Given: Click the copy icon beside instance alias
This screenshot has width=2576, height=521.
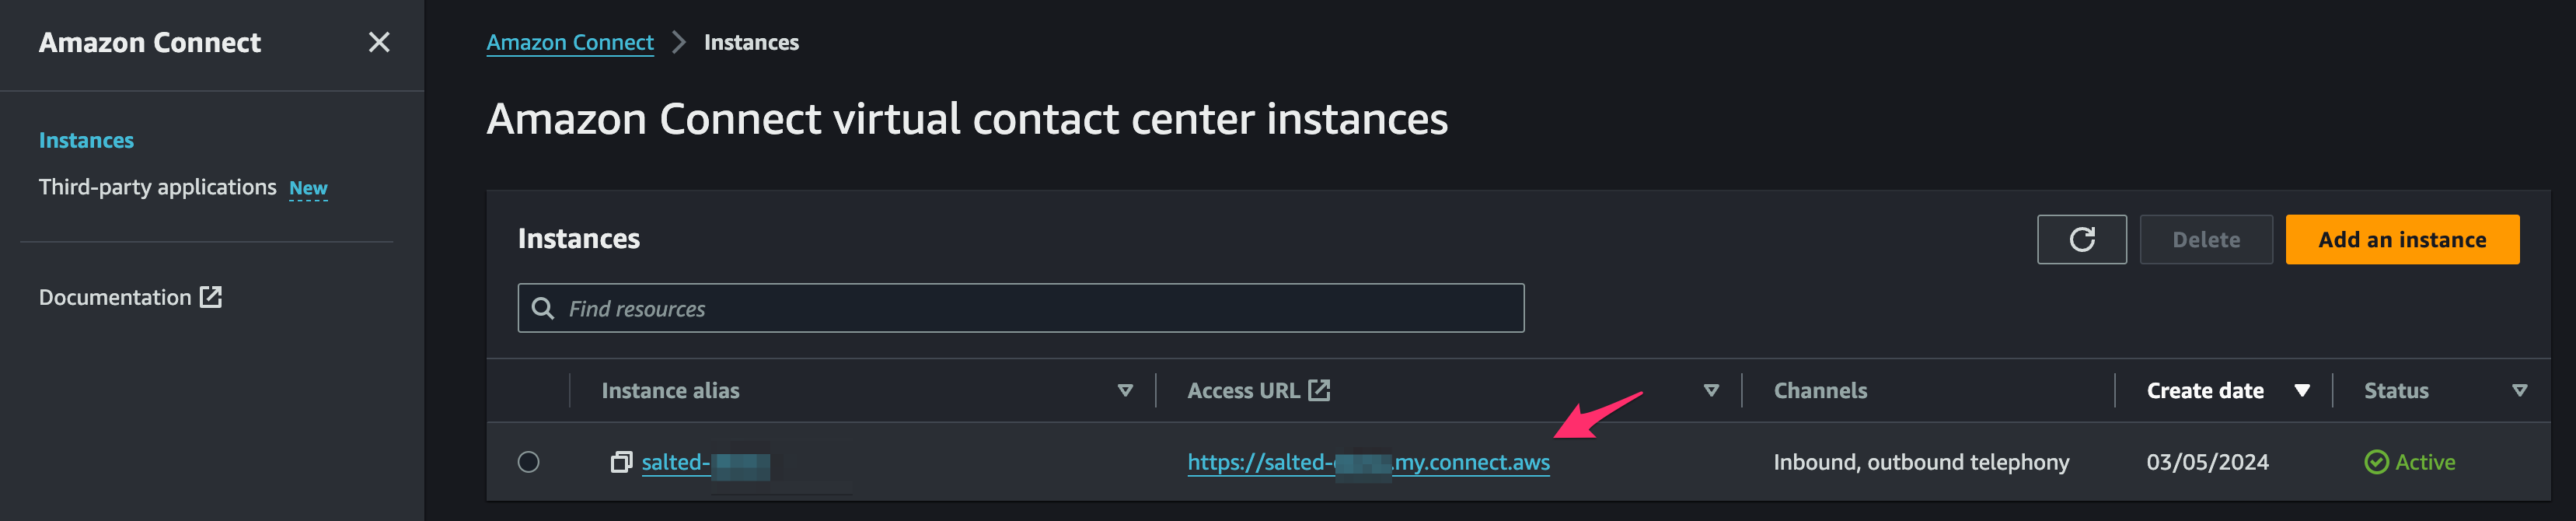Looking at the screenshot, I should click(x=621, y=462).
